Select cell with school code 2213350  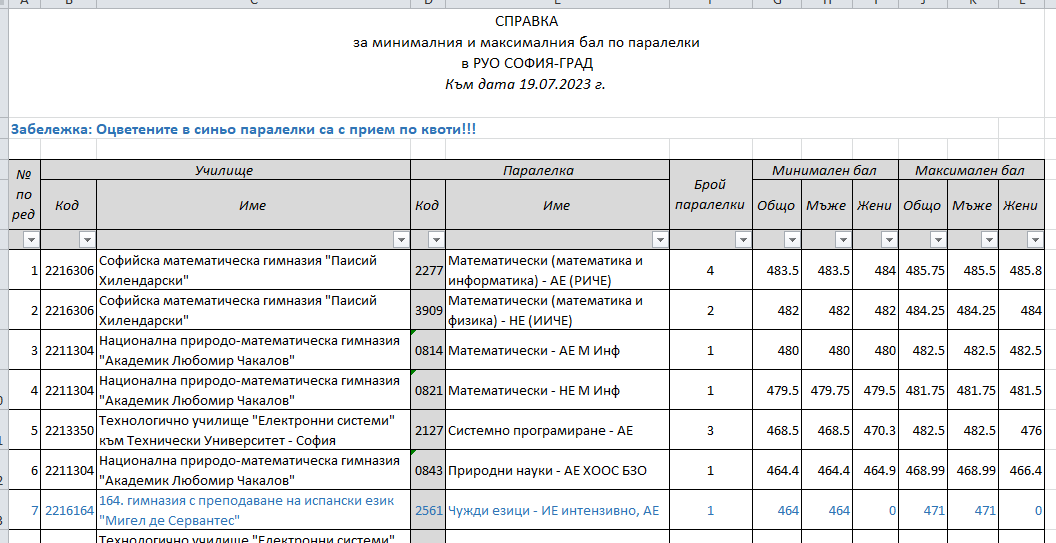tap(68, 430)
